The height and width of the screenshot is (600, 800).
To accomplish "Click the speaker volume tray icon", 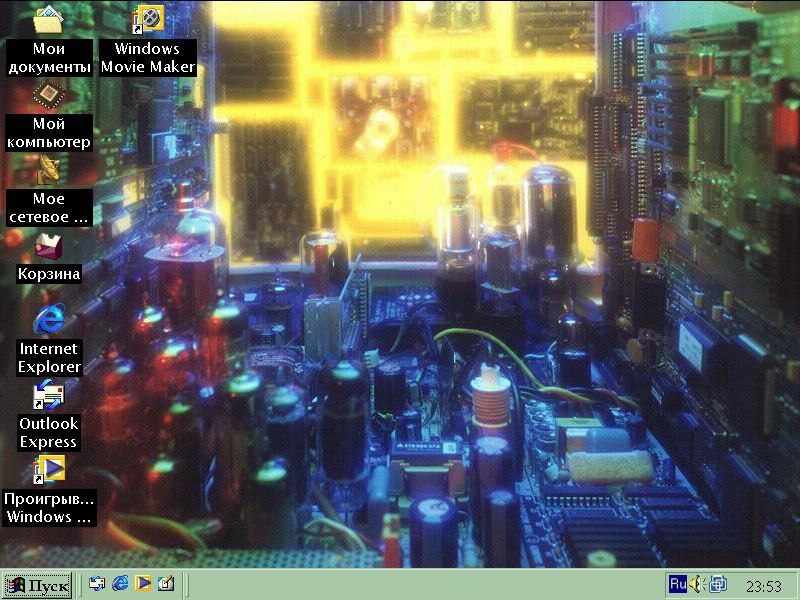I will [x=696, y=584].
